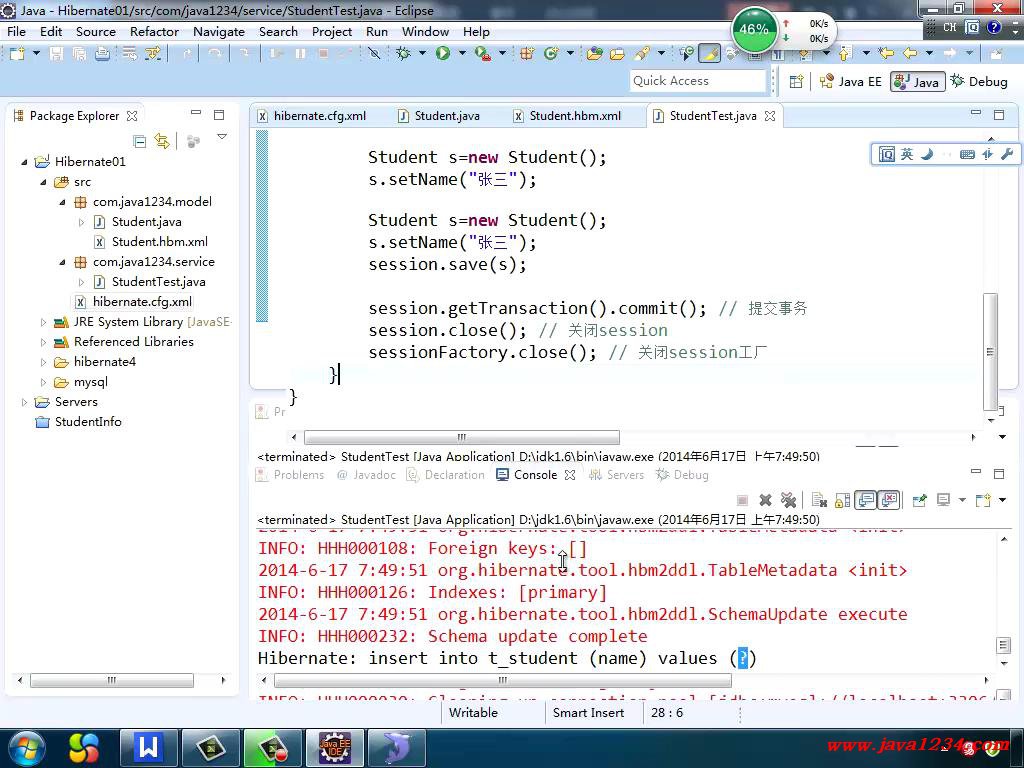Screen dimensions: 1024x768
Task: Open the Refactor menu
Action: click(x=154, y=31)
